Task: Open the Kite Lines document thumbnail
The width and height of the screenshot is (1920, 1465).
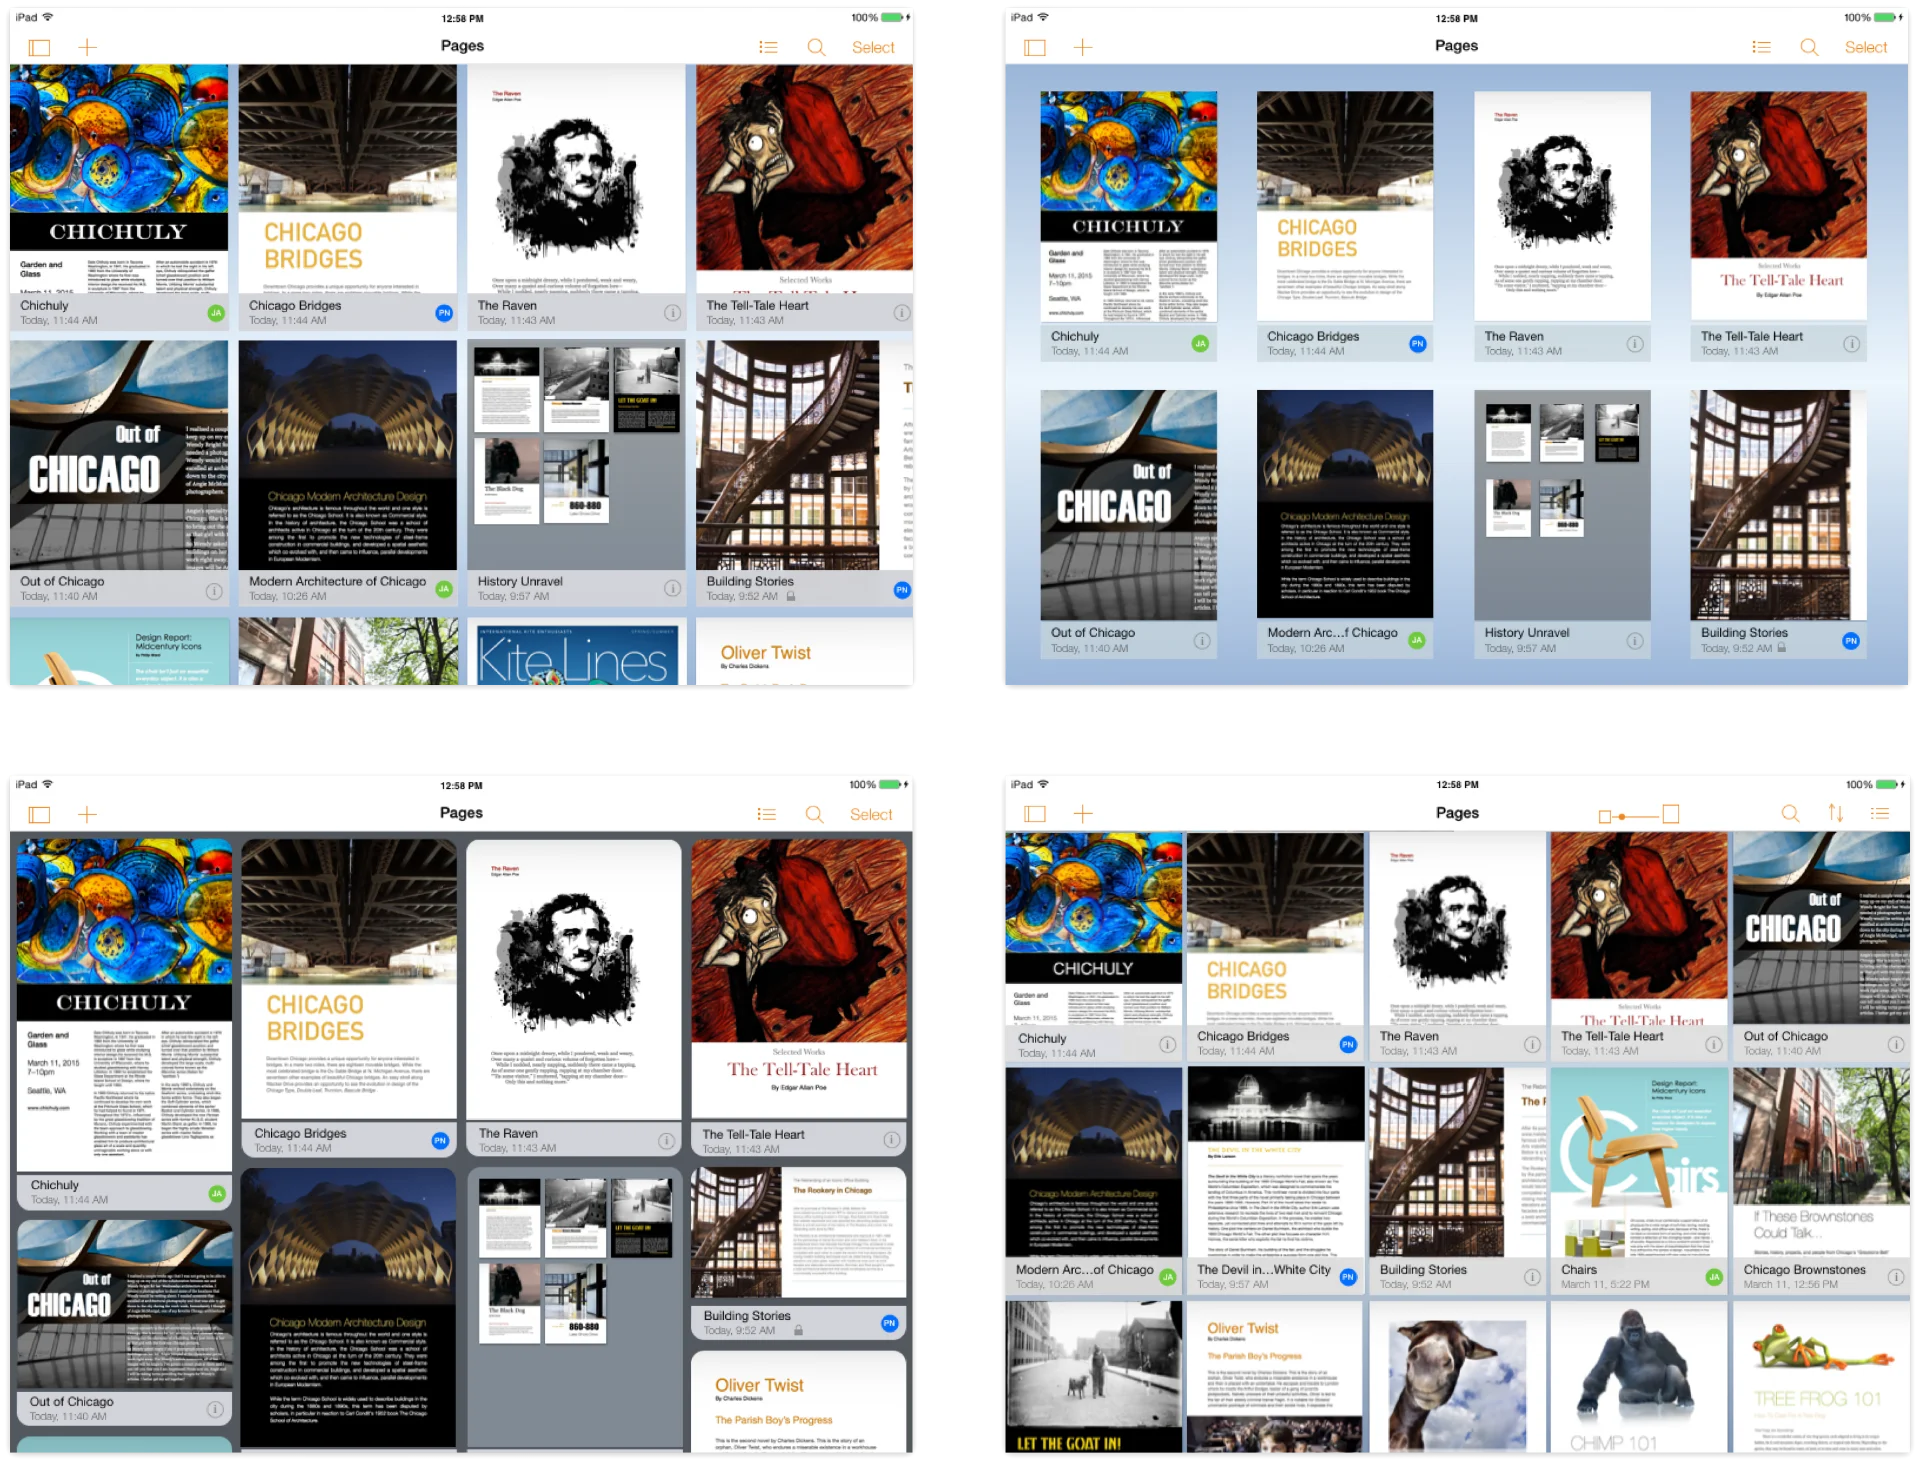Action: point(575,653)
